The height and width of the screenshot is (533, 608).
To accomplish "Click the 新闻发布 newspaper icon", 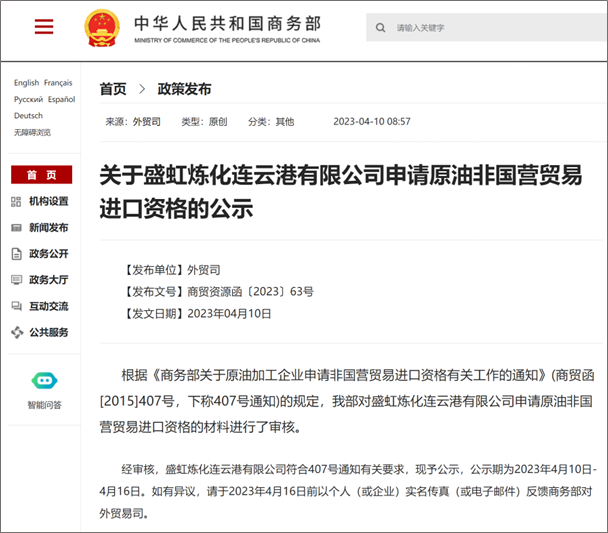I will point(16,227).
